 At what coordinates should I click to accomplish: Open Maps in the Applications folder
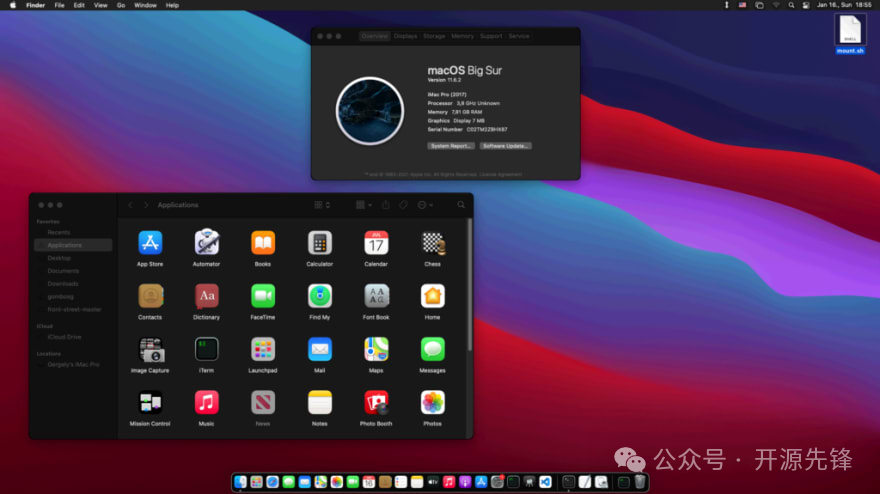click(376, 349)
